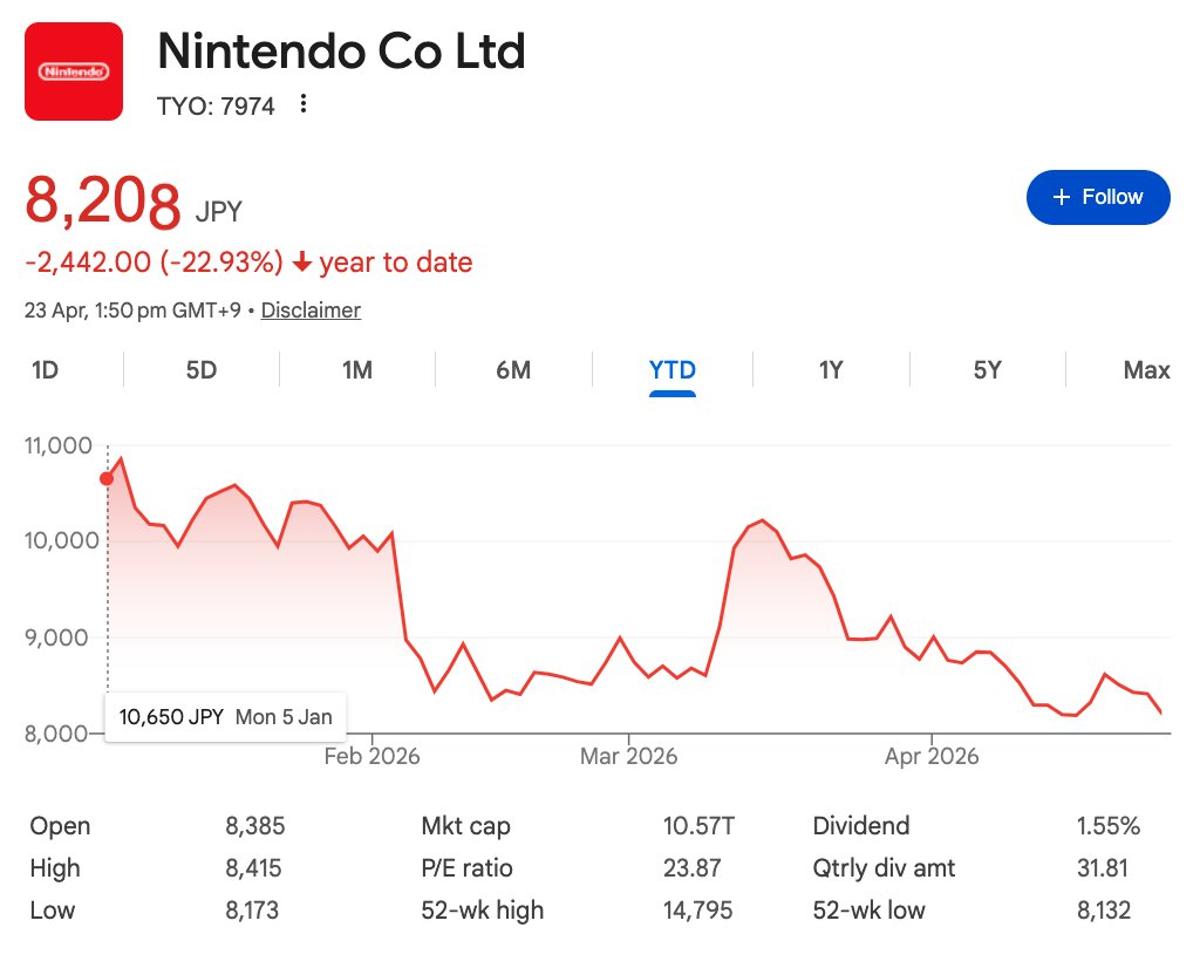Image resolution: width=1200 pixels, height=975 pixels.
Task: View the Max time range
Action: click(x=1148, y=370)
